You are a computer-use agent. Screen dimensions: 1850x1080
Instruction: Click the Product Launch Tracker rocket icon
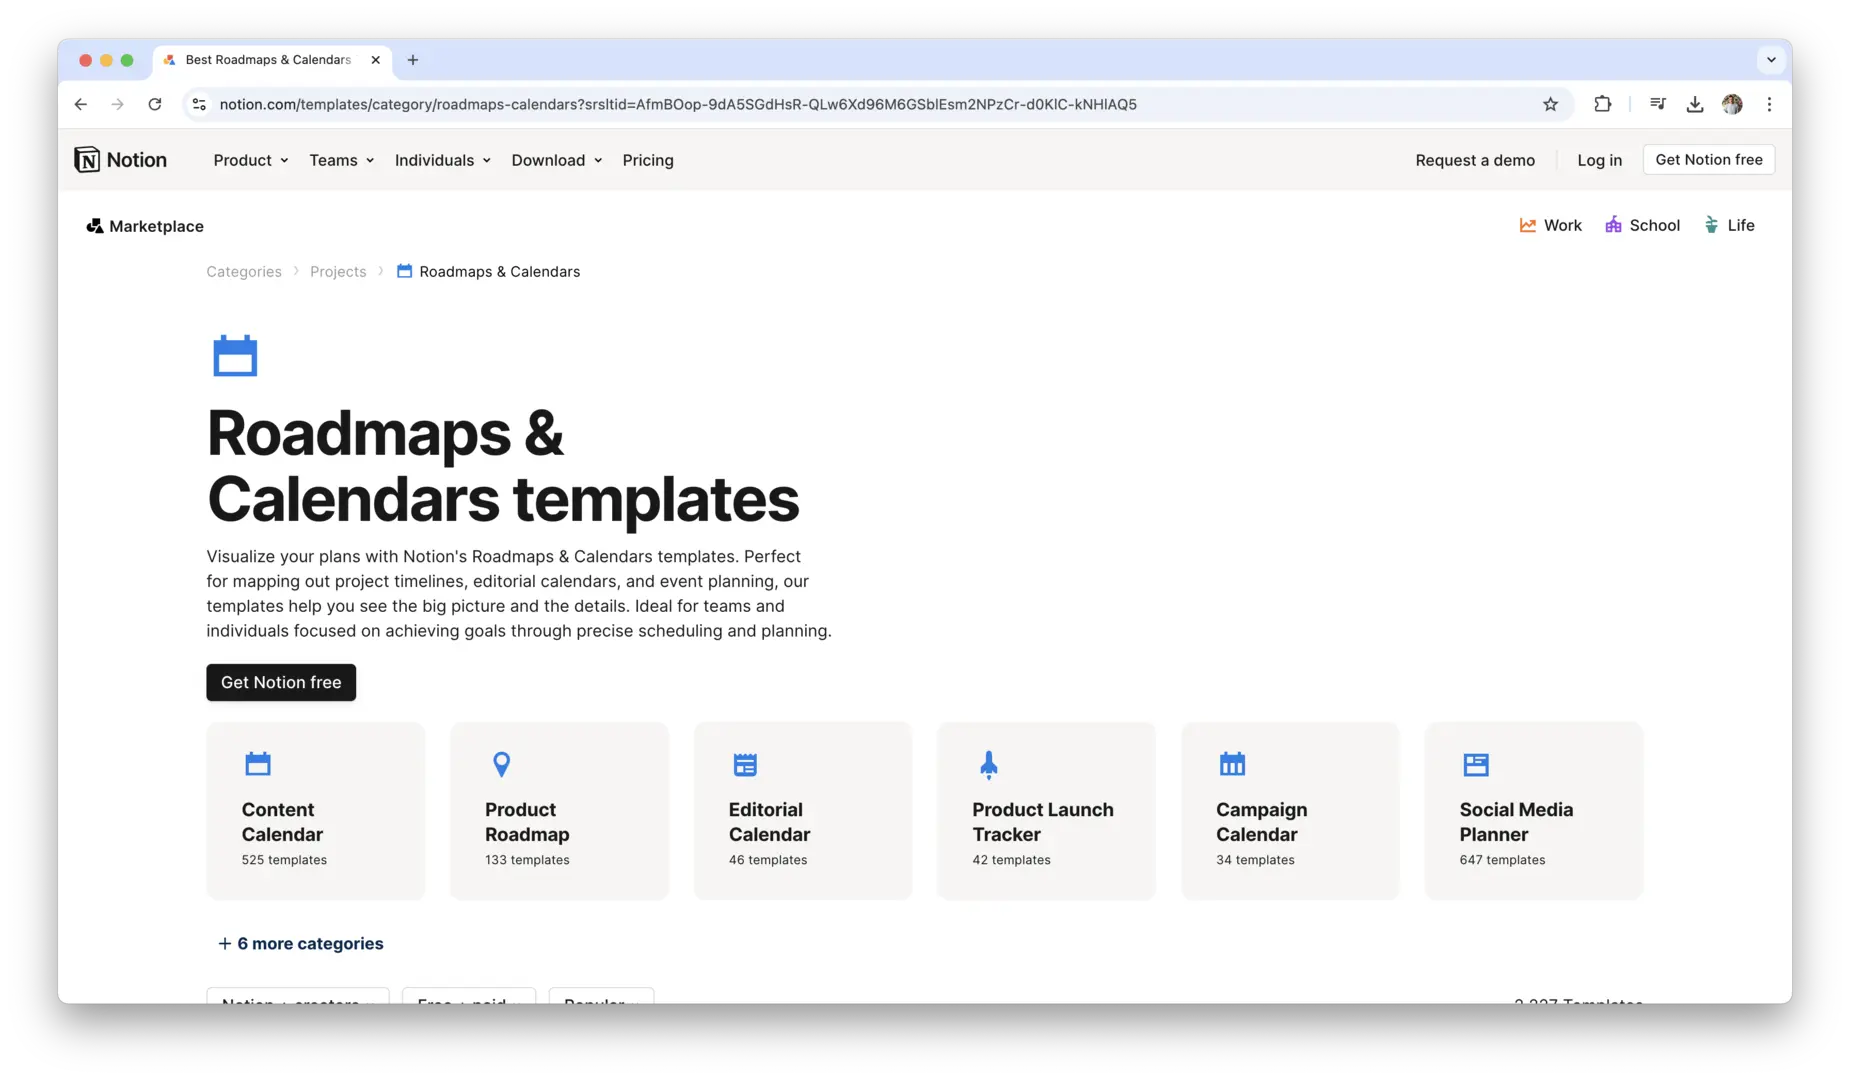pos(988,763)
